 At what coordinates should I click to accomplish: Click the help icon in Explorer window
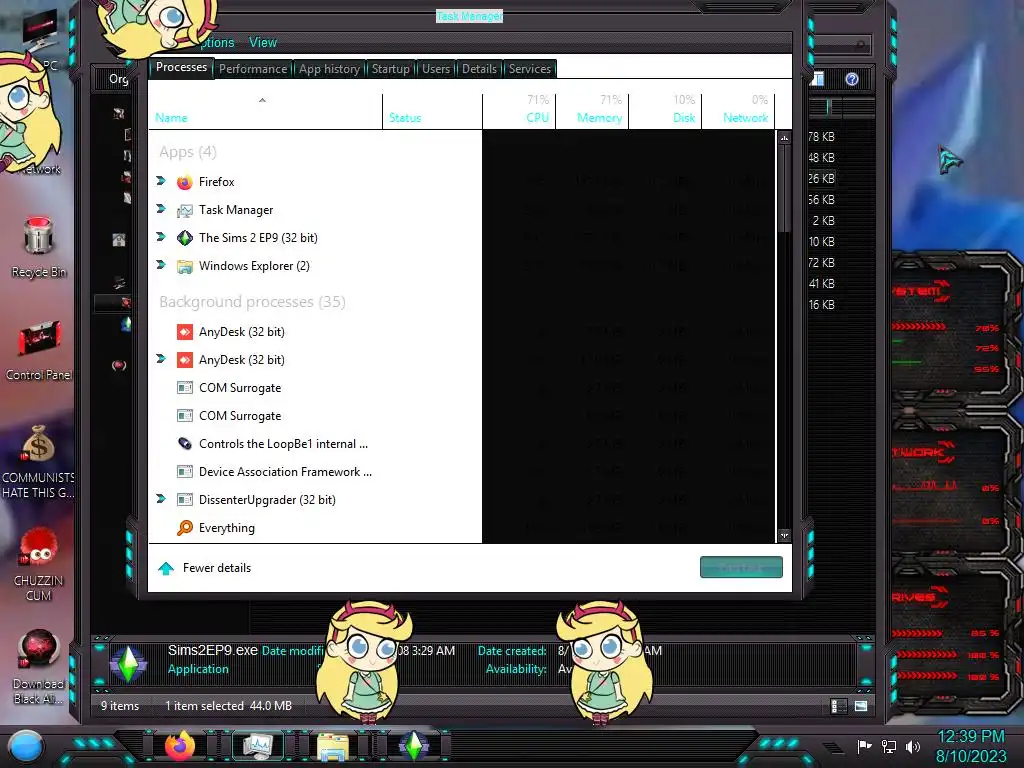(852, 79)
